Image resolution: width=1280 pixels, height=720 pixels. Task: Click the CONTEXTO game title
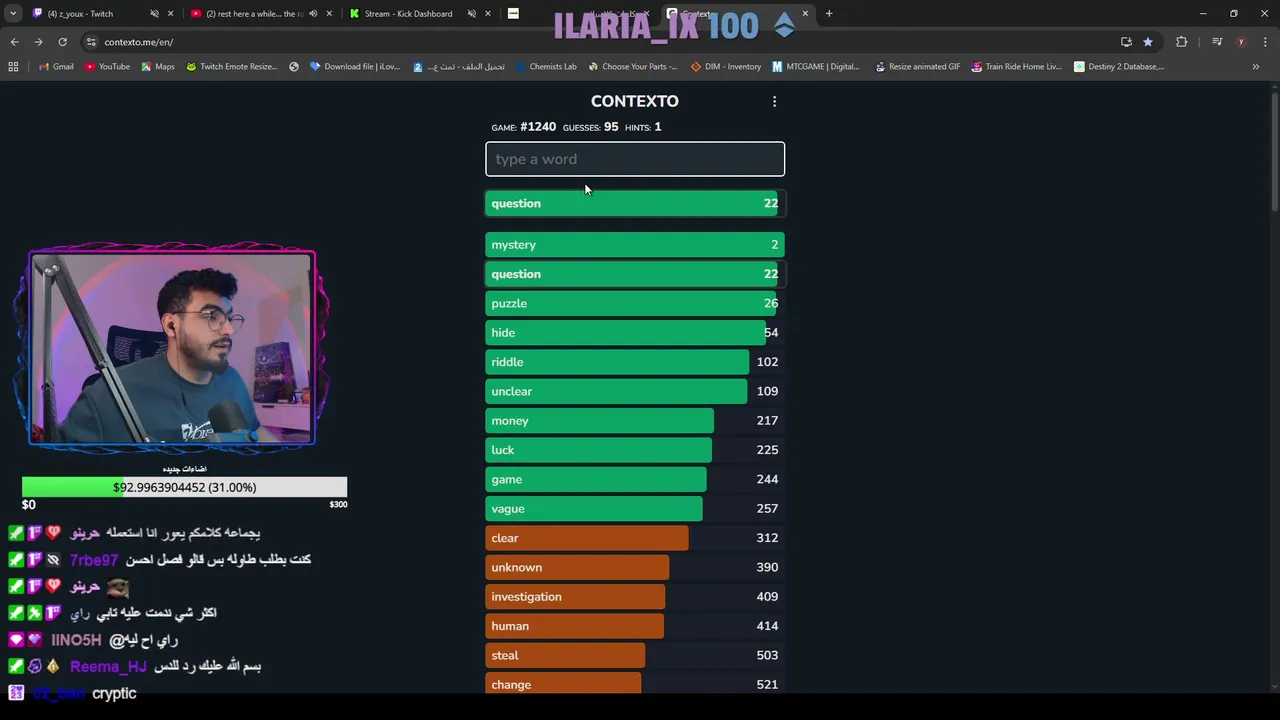635,101
